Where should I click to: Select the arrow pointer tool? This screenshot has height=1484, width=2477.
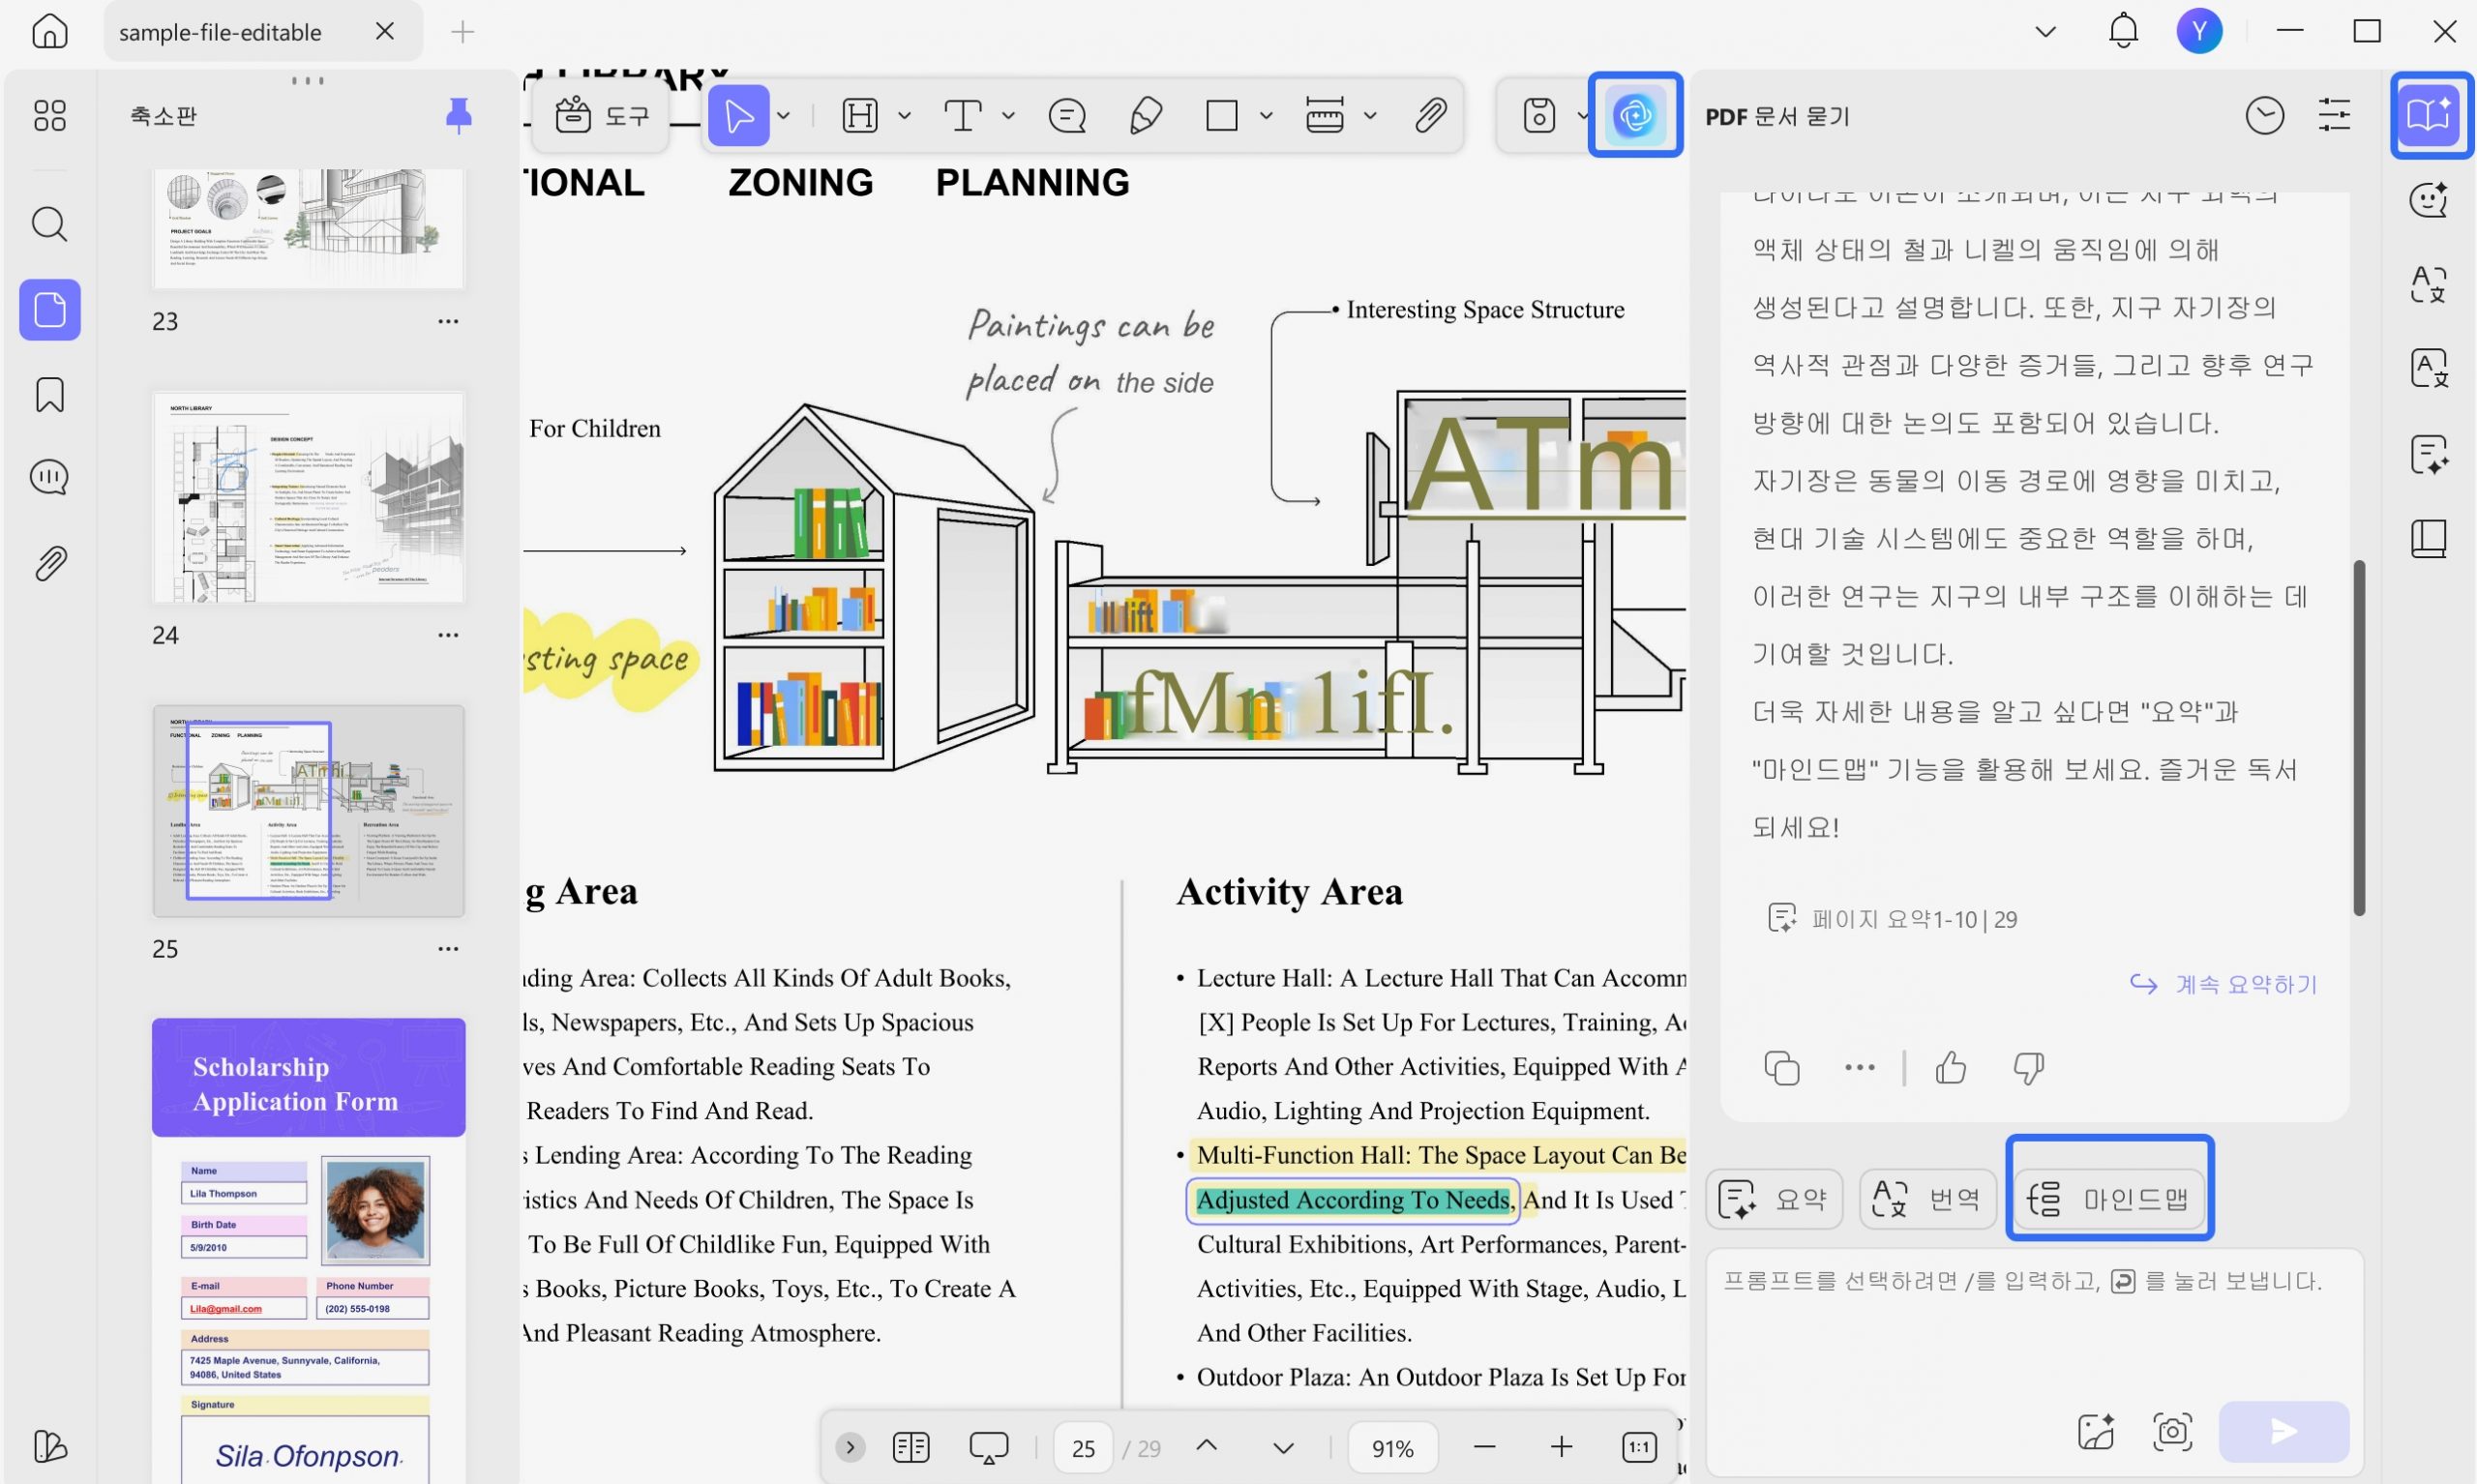pos(739,116)
